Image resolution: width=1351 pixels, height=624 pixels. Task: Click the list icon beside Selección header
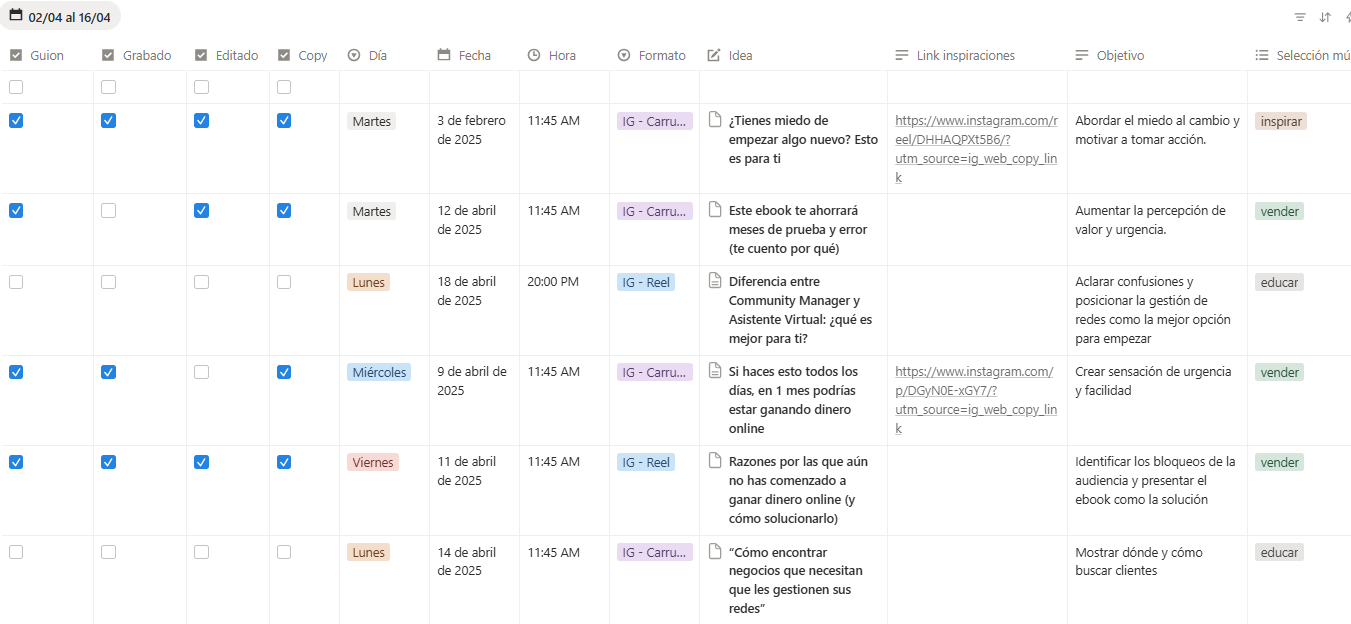1262,55
